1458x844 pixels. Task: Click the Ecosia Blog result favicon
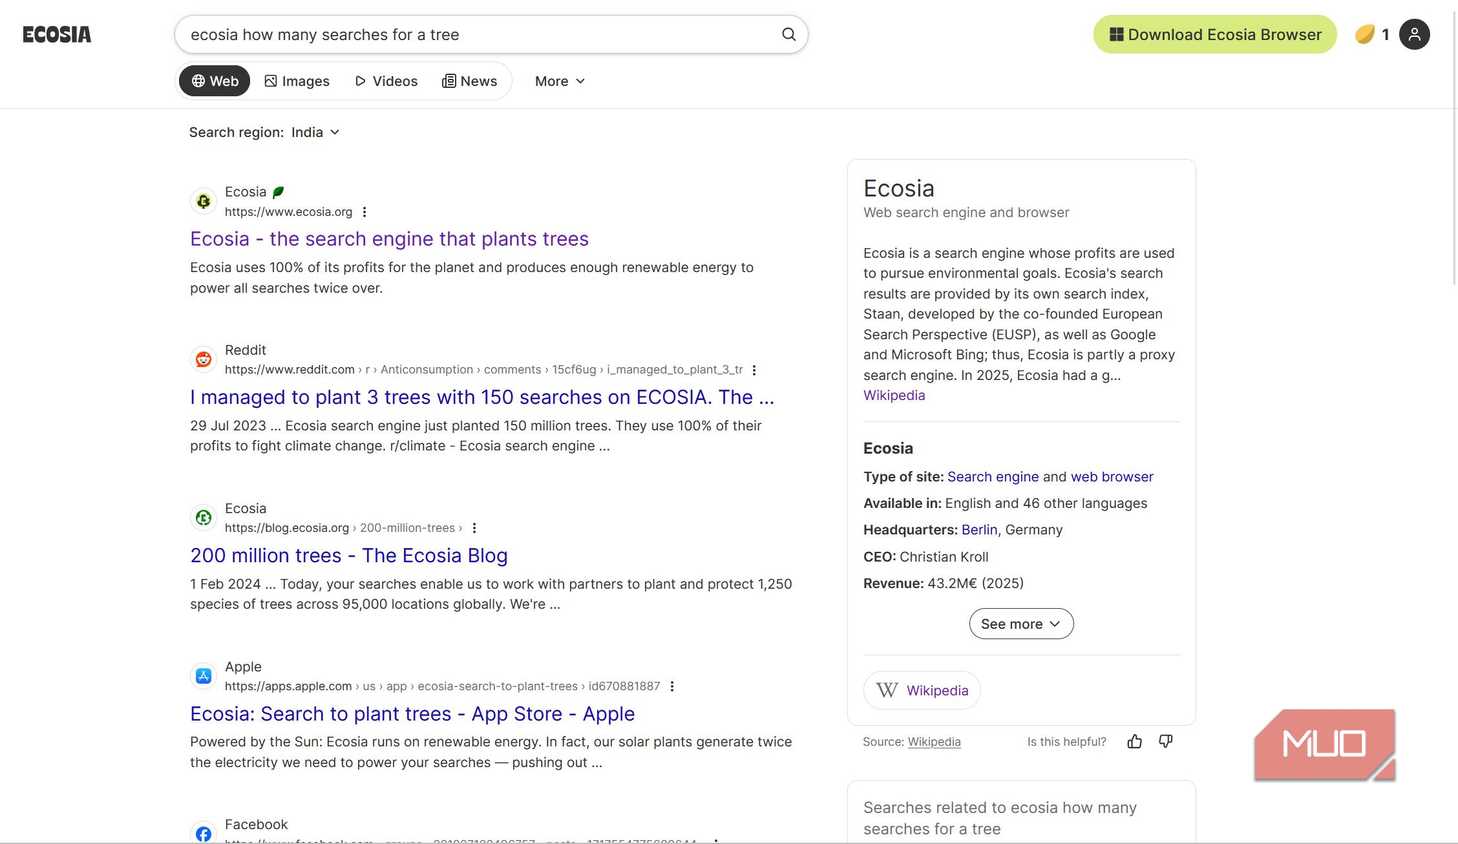click(203, 517)
